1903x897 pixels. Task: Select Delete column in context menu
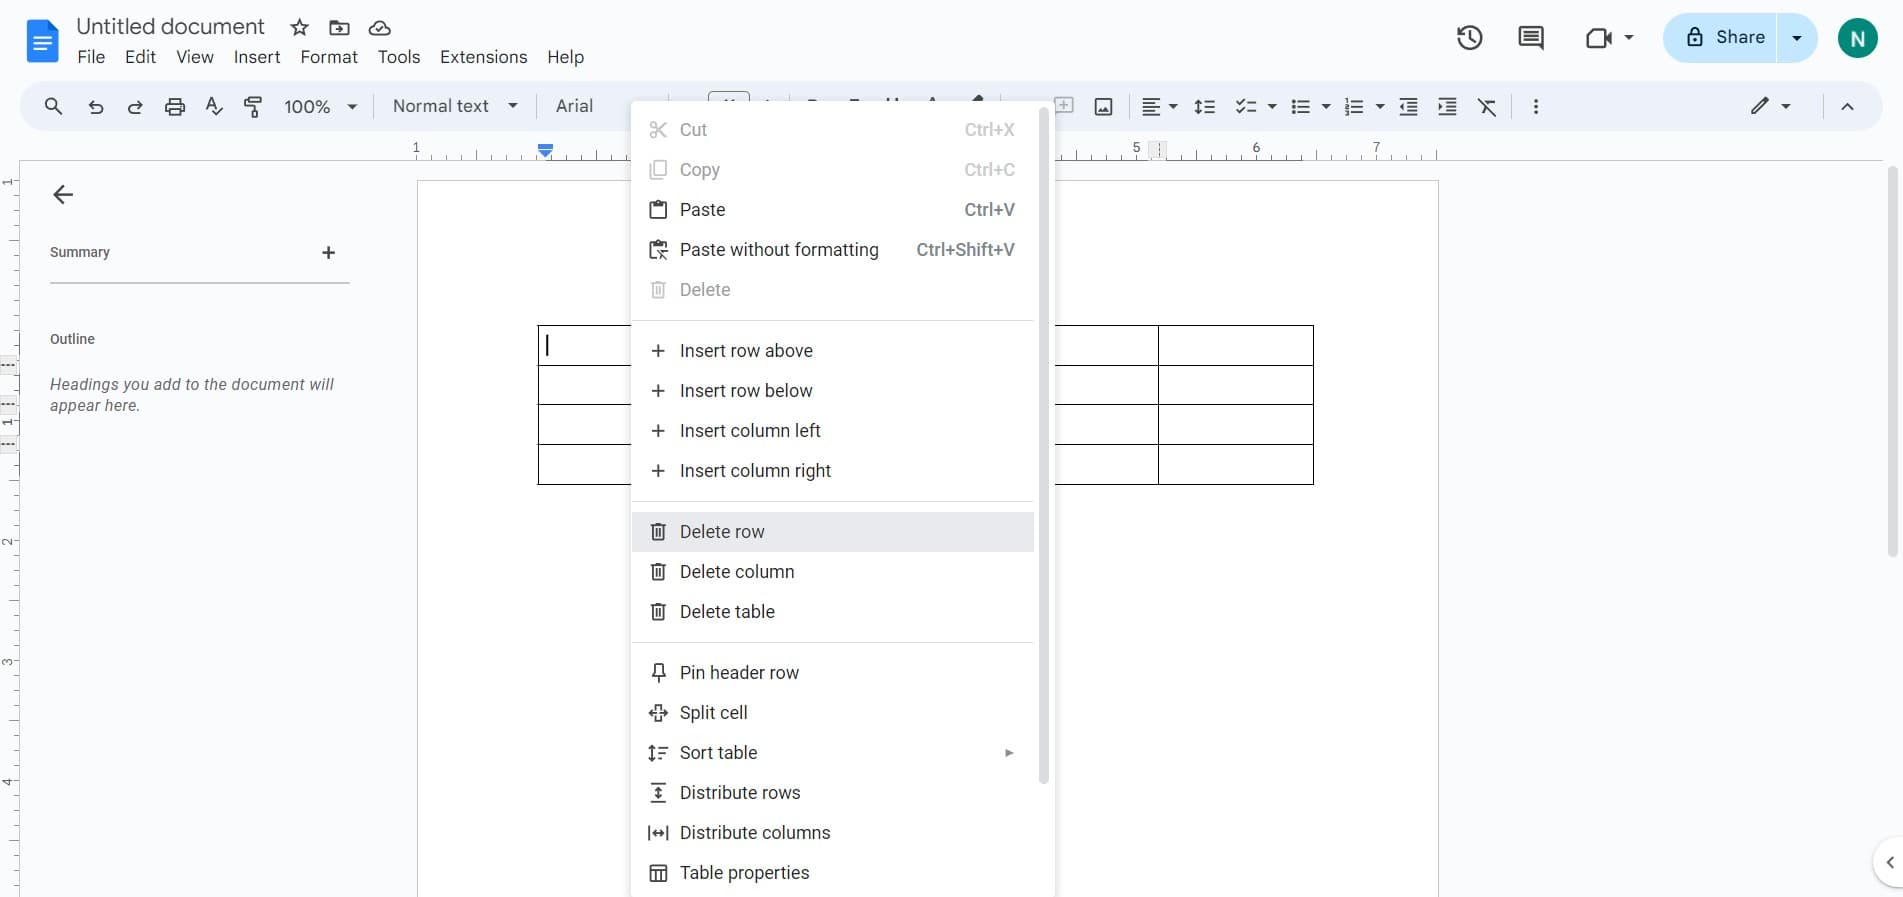(833, 572)
